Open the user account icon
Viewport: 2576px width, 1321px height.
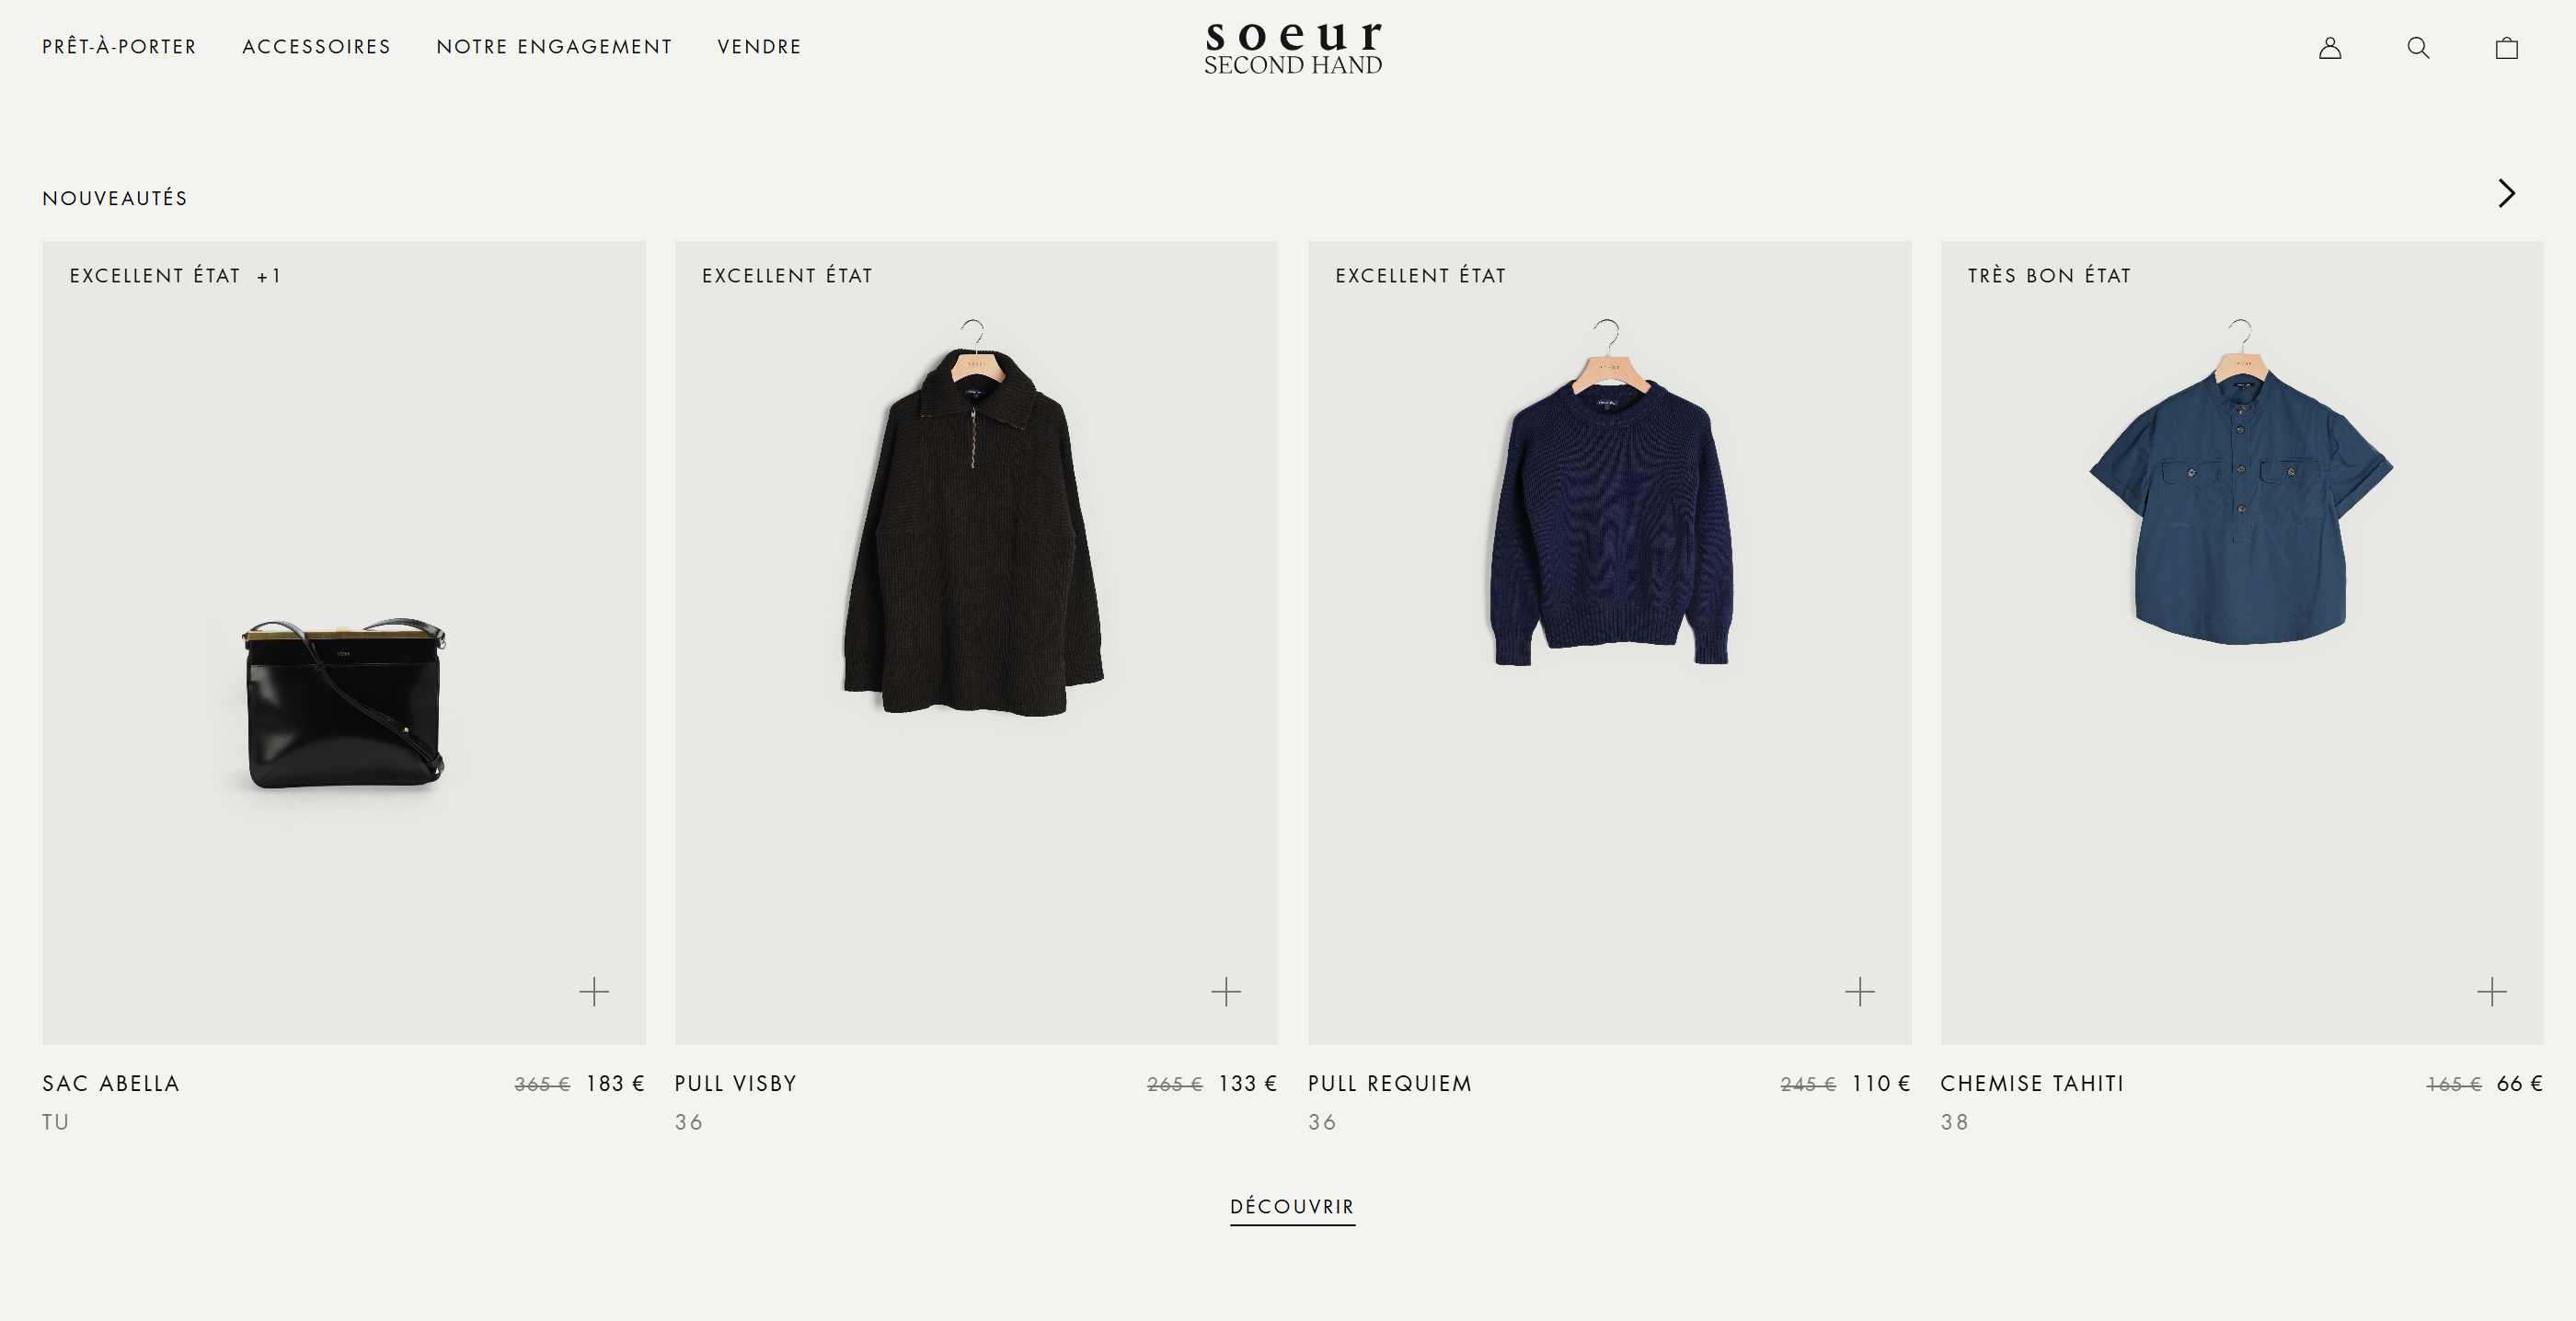point(2330,48)
